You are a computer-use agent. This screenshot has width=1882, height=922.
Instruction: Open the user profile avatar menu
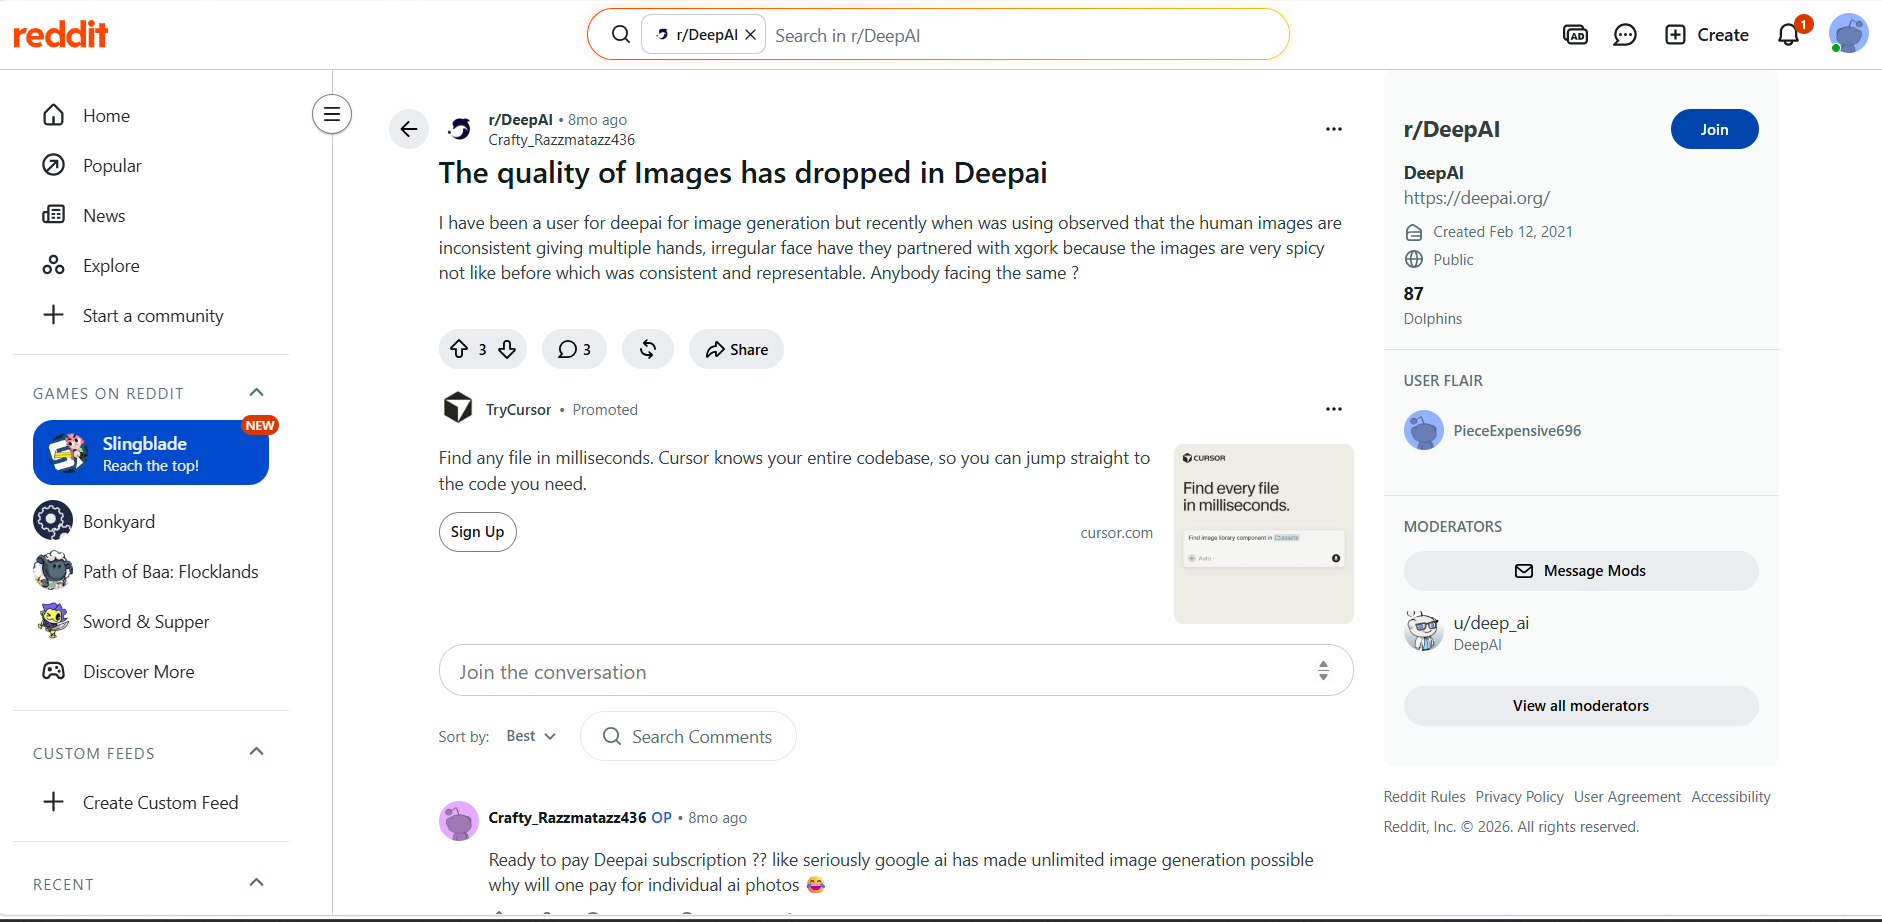click(1848, 34)
